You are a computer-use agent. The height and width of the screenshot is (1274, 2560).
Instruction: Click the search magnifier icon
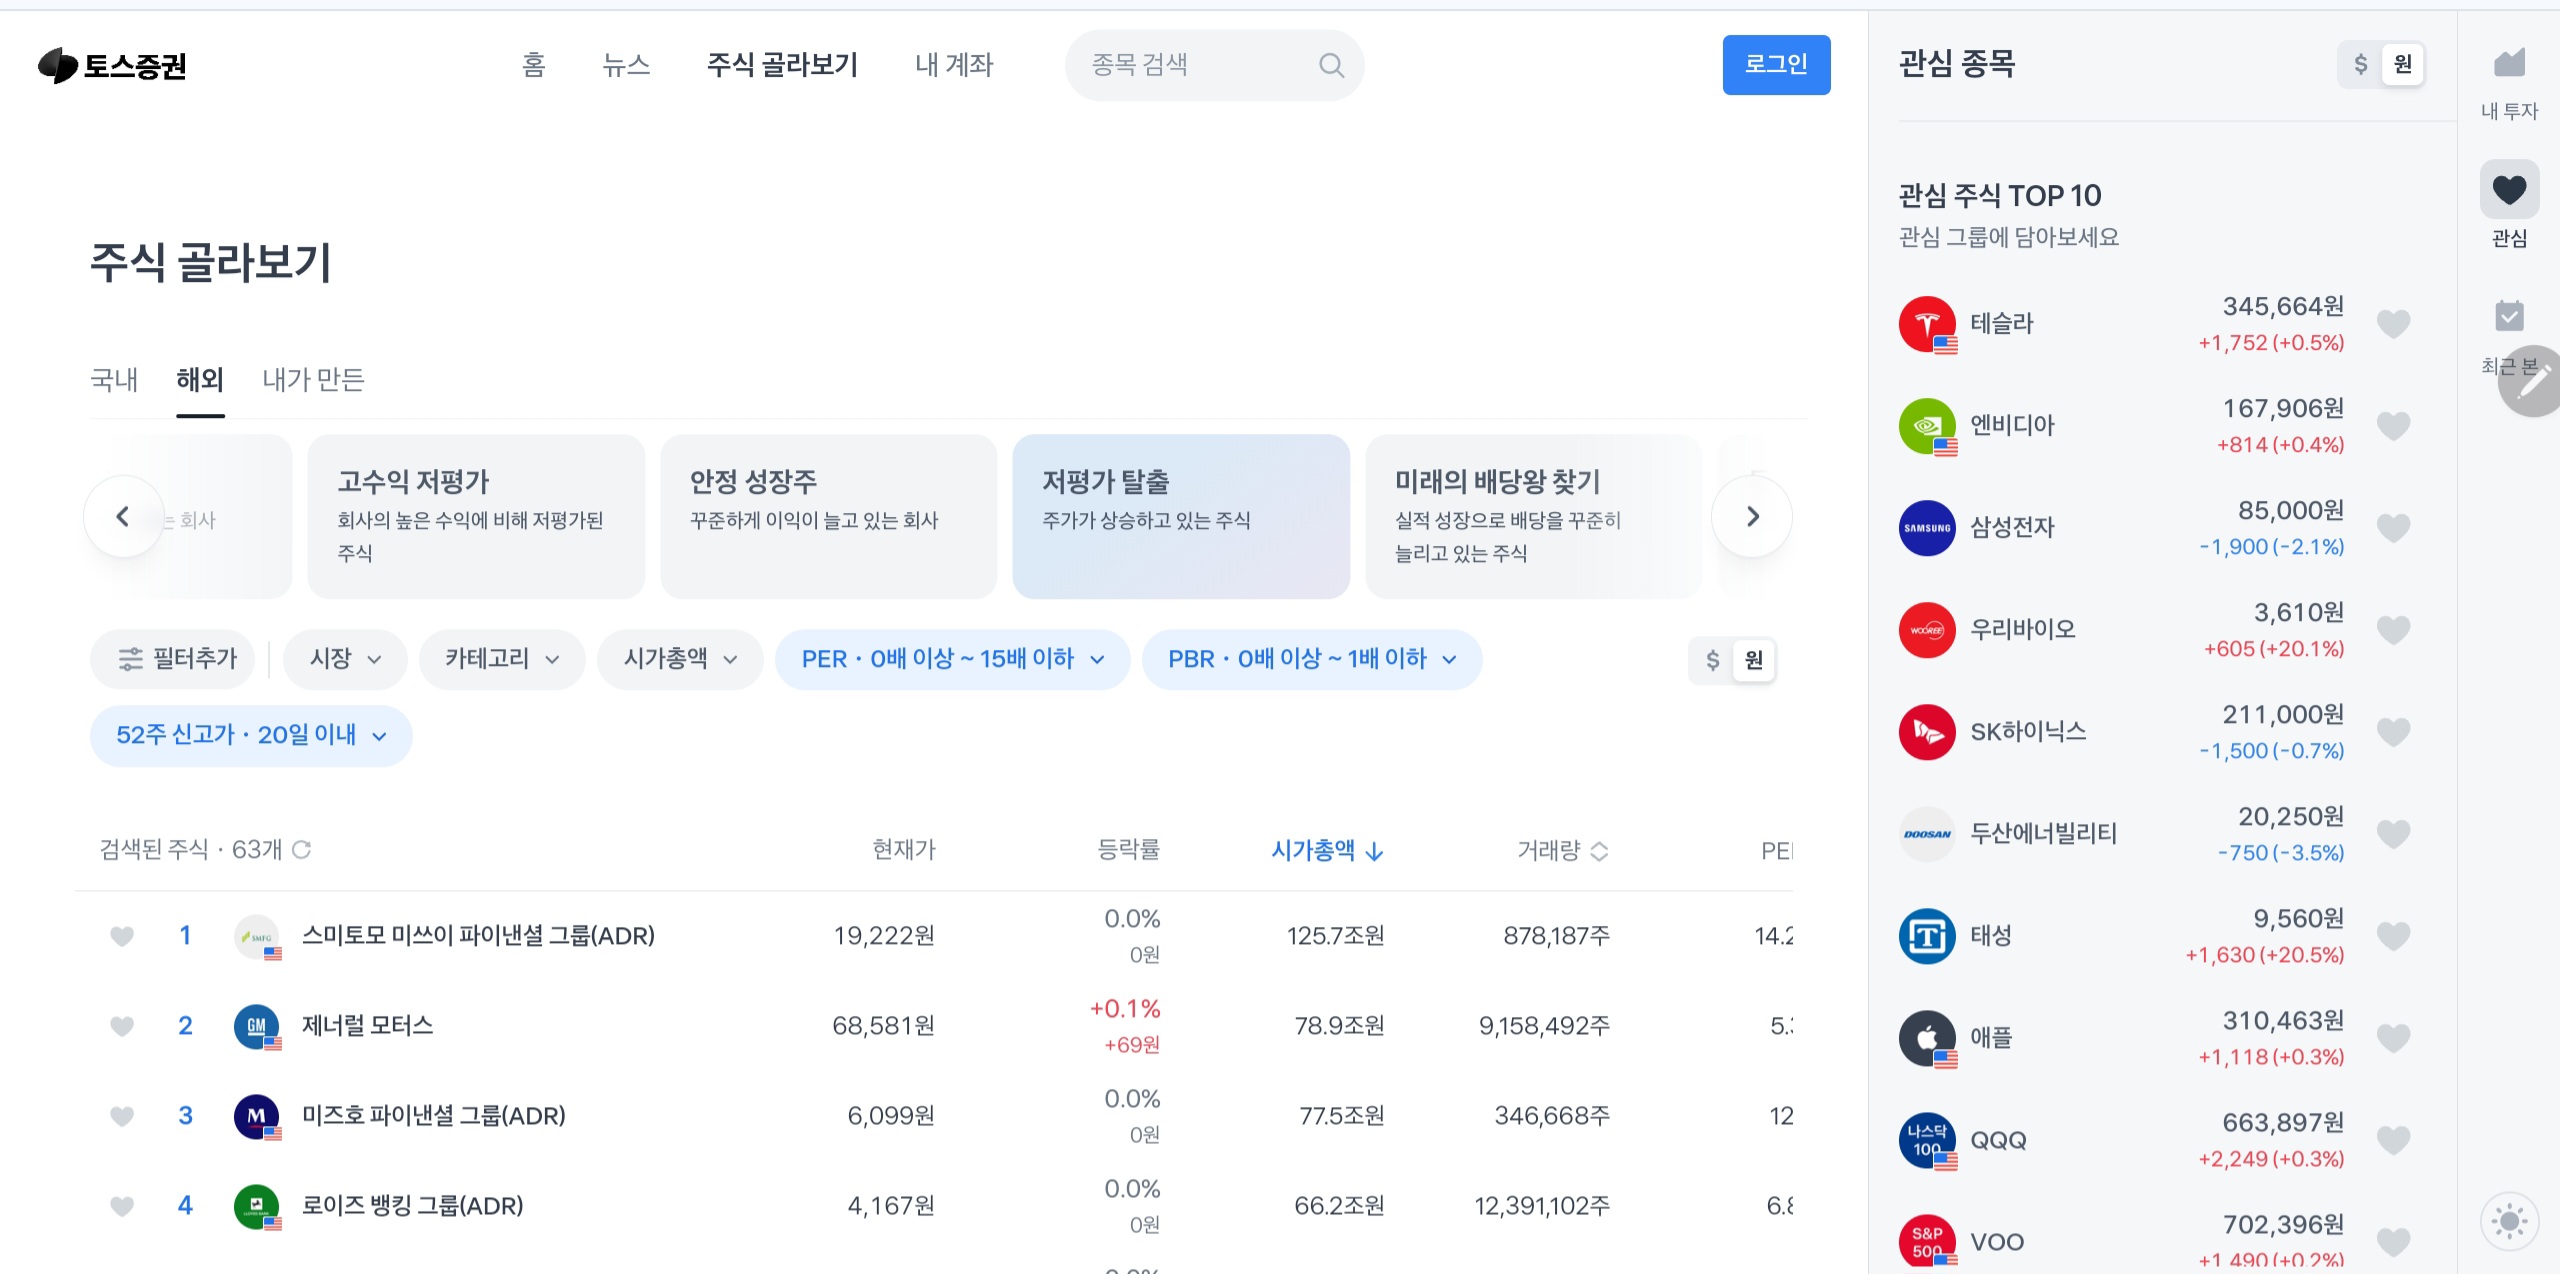(1331, 65)
